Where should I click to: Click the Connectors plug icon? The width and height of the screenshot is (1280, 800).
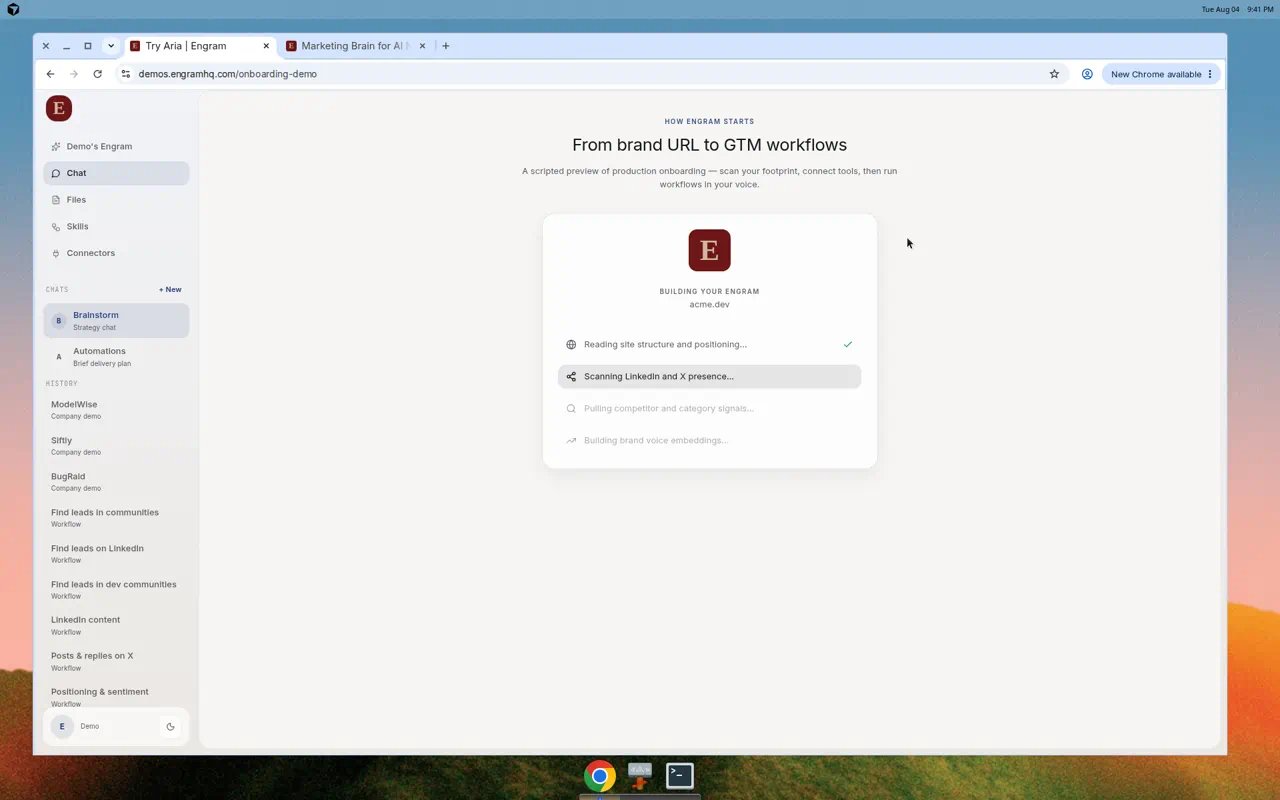pos(56,253)
